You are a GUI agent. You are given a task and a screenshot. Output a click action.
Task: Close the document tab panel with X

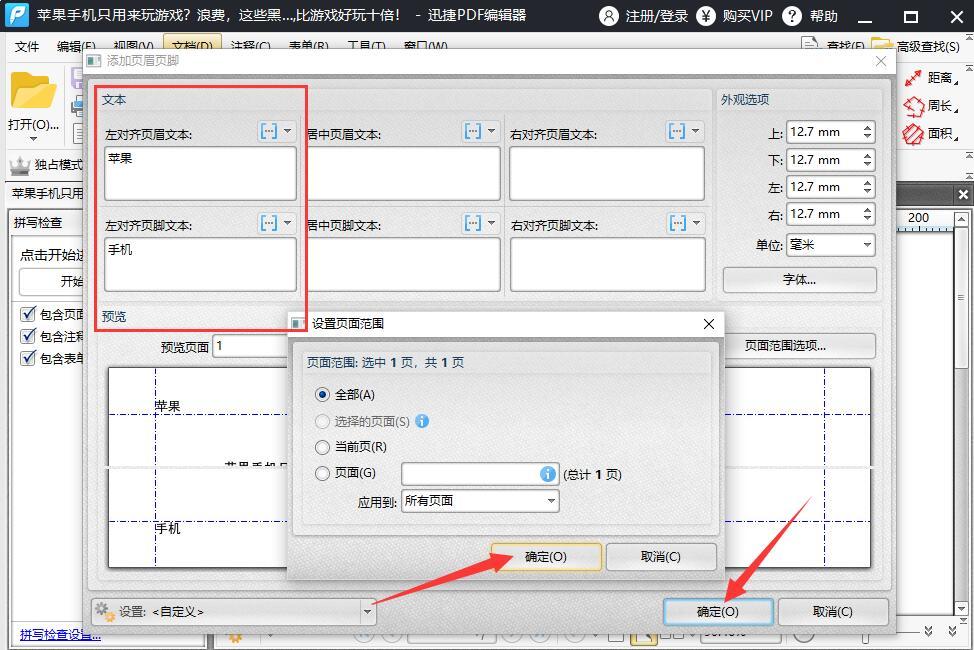[x=963, y=195]
